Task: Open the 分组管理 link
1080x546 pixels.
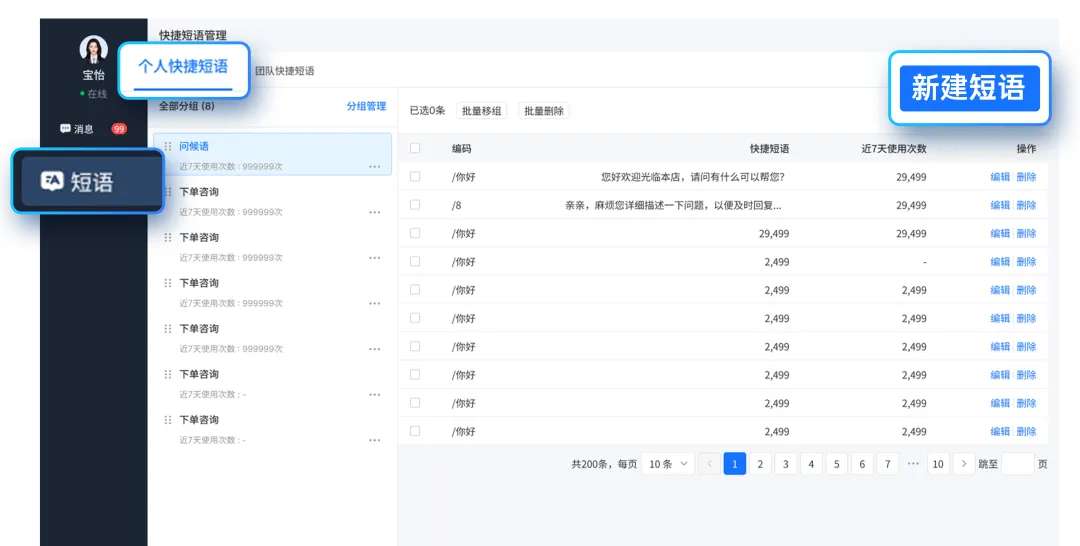Action: click(x=366, y=106)
